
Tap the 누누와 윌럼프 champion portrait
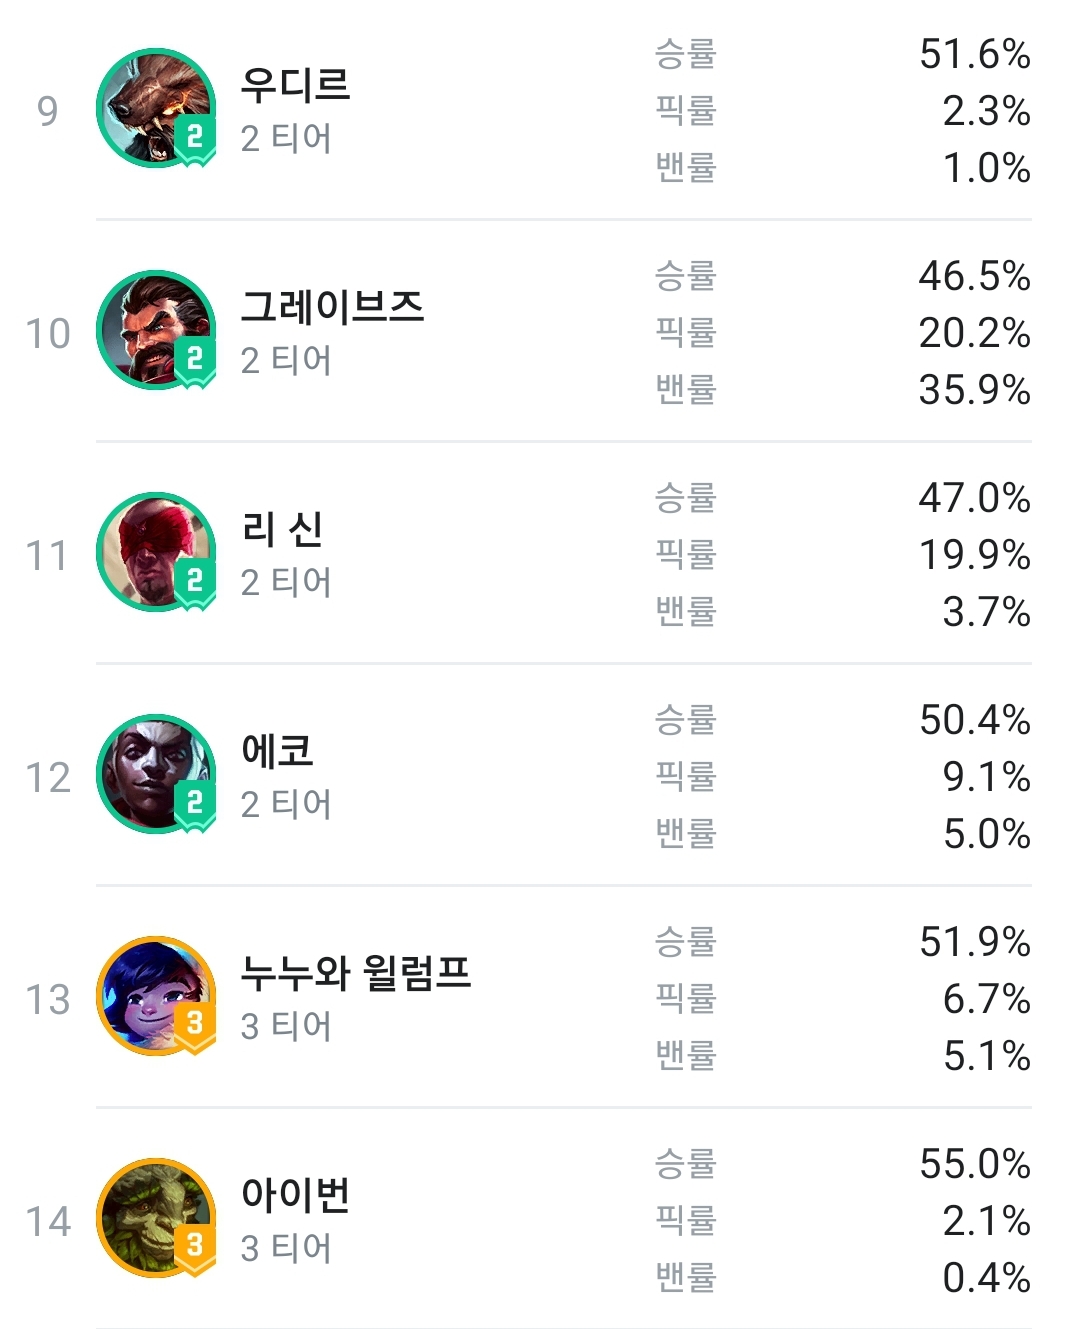pyautogui.click(x=156, y=996)
